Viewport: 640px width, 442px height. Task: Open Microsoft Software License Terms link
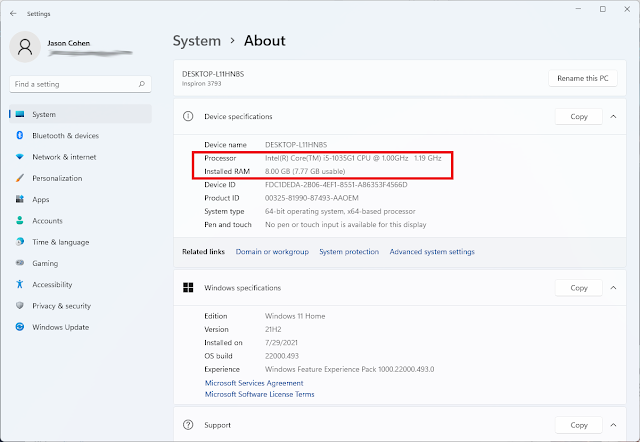coord(260,394)
